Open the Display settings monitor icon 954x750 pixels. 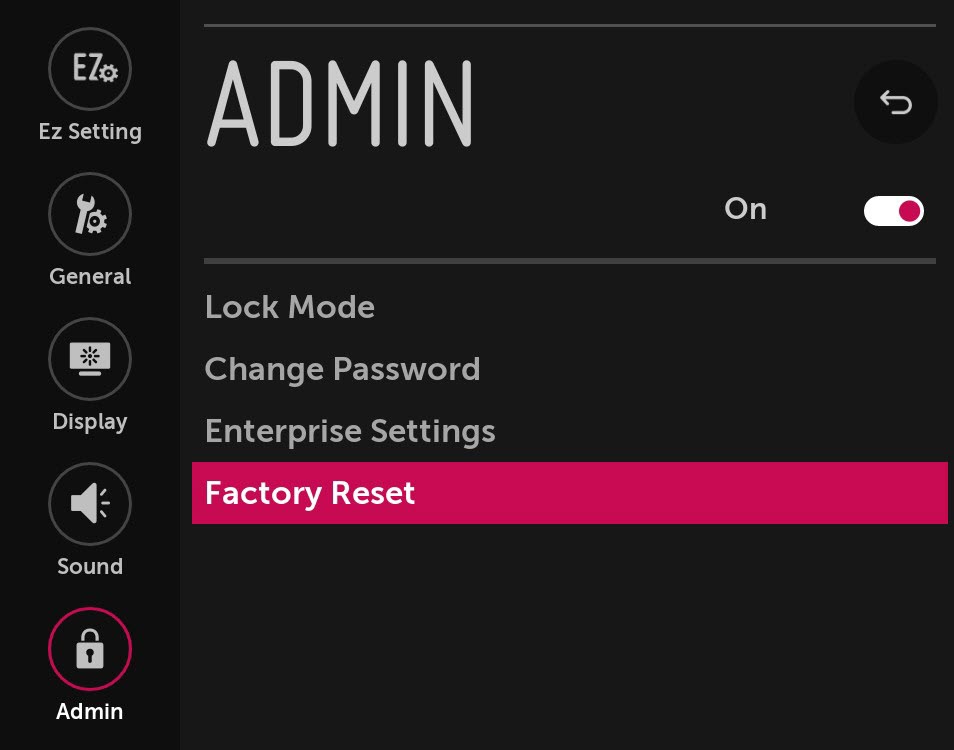click(x=90, y=358)
